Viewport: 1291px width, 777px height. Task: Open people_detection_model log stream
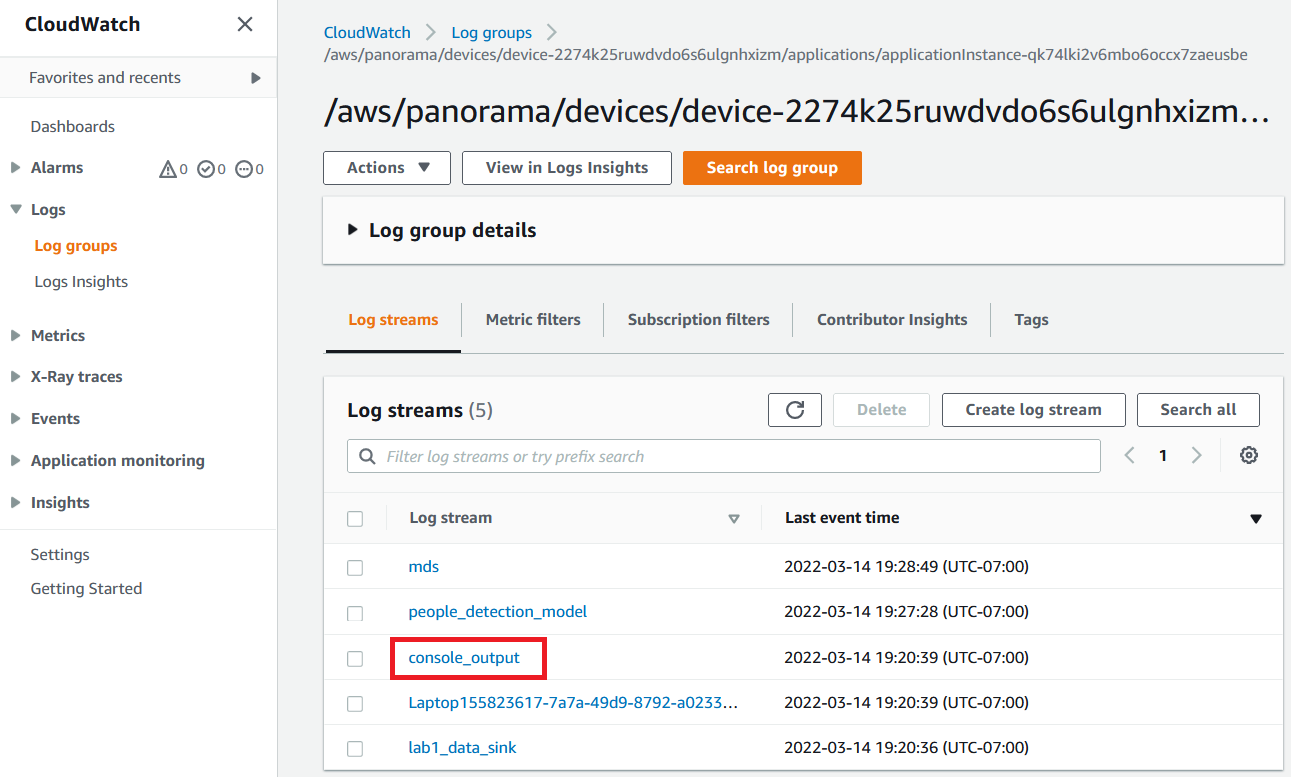(x=498, y=612)
